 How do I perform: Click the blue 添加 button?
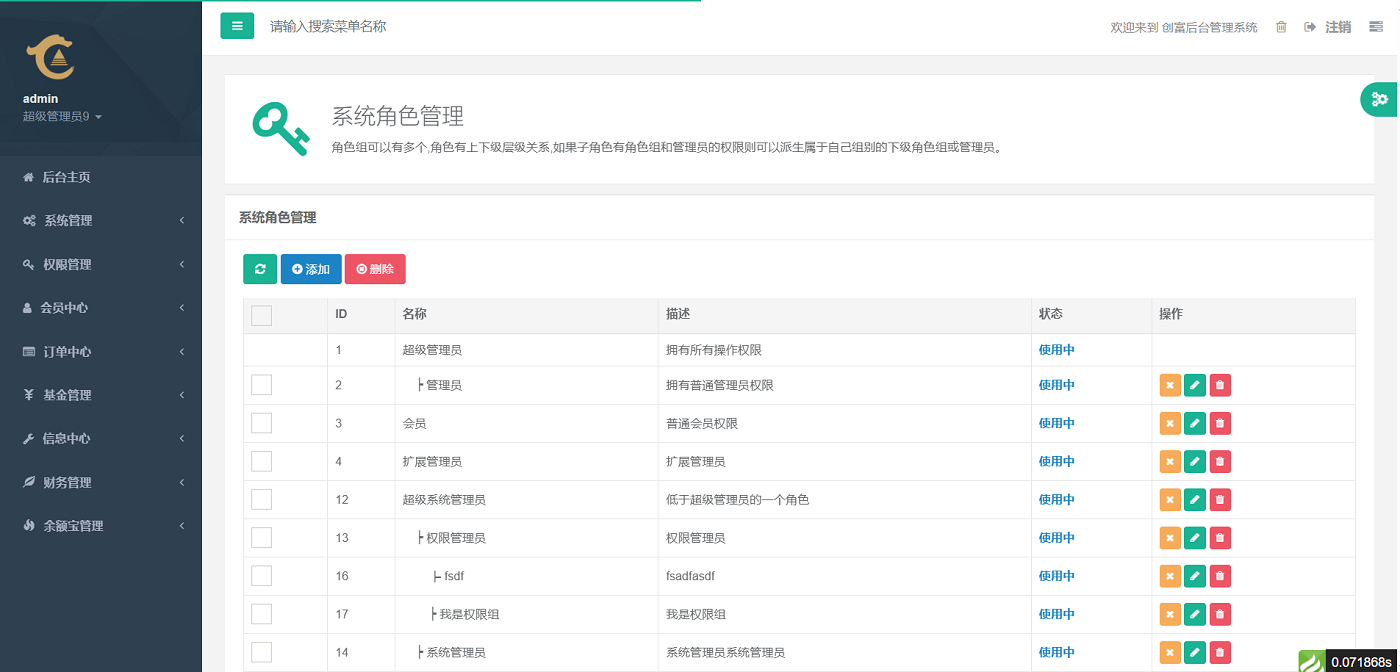[311, 269]
